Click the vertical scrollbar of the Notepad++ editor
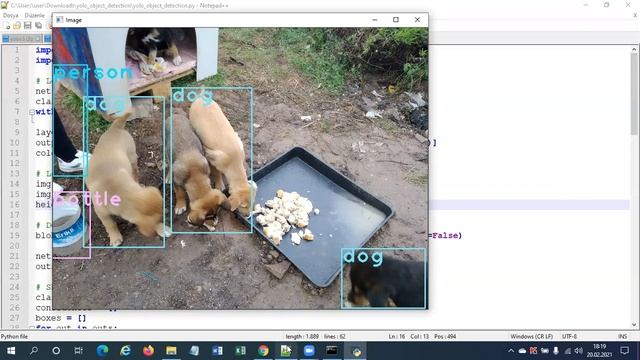This screenshot has width=640, height=360. 634,187
